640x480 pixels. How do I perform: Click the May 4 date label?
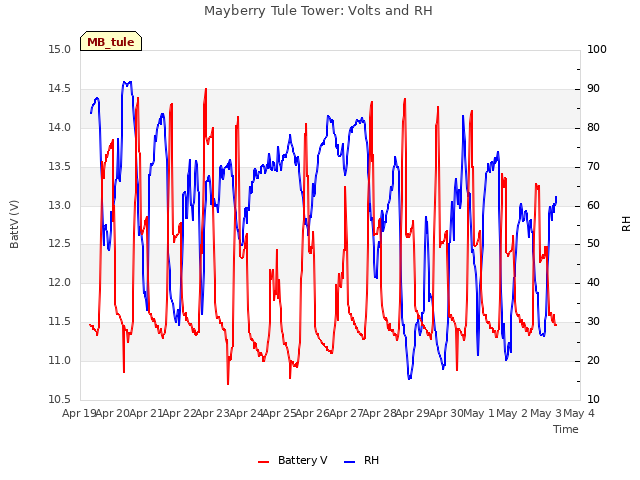579,414
